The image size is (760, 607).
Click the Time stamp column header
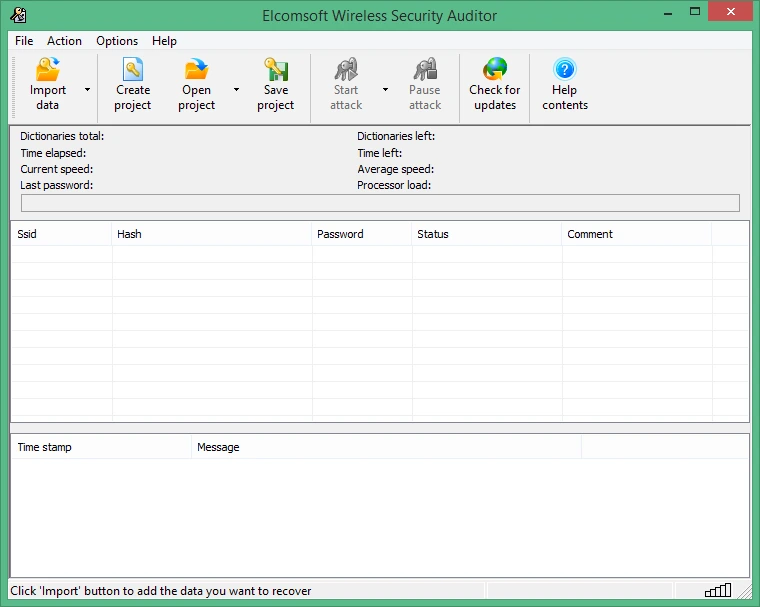pyautogui.click(x=101, y=447)
